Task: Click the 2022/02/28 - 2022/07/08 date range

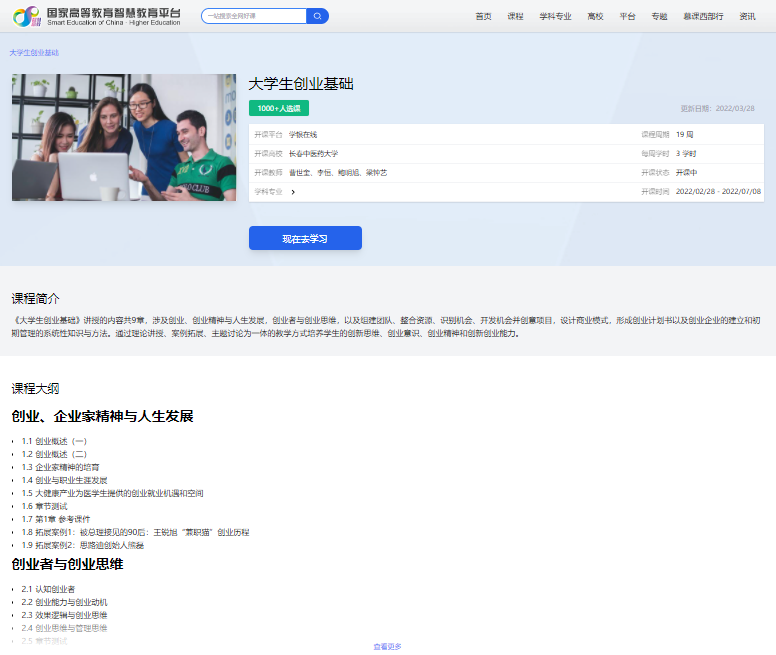Action: [x=718, y=191]
